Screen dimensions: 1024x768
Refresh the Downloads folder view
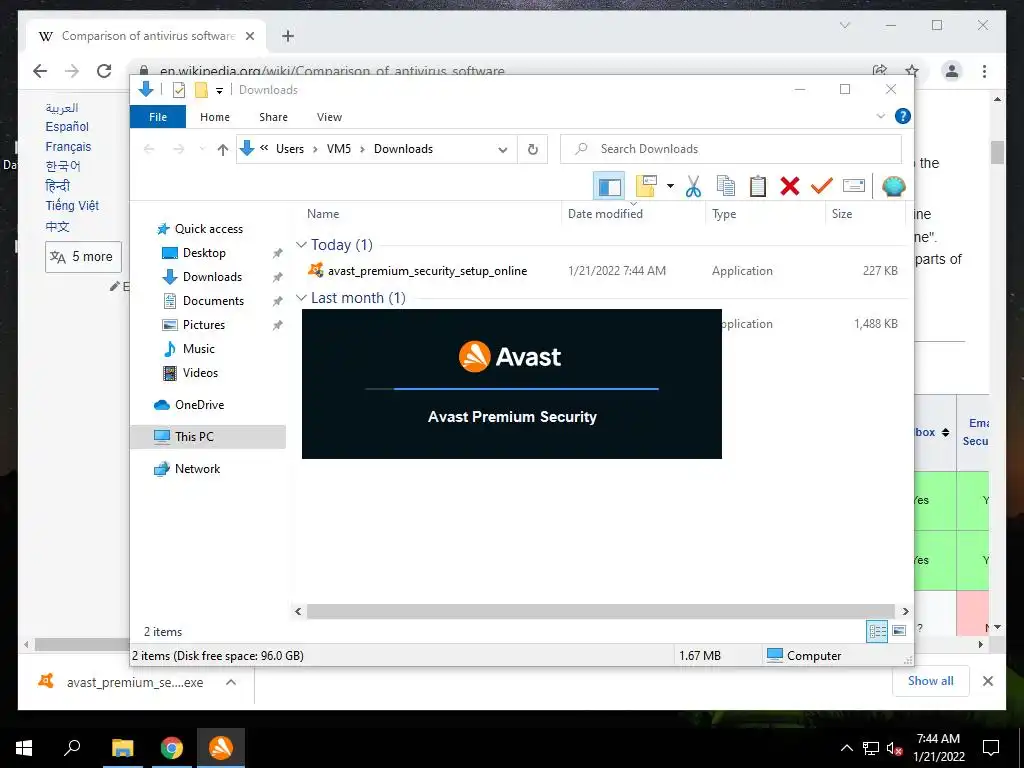[533, 150]
